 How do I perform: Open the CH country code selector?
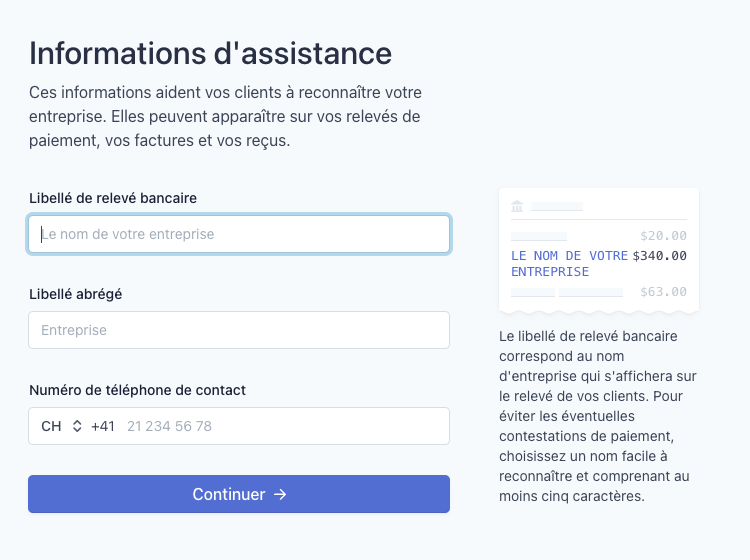point(61,426)
